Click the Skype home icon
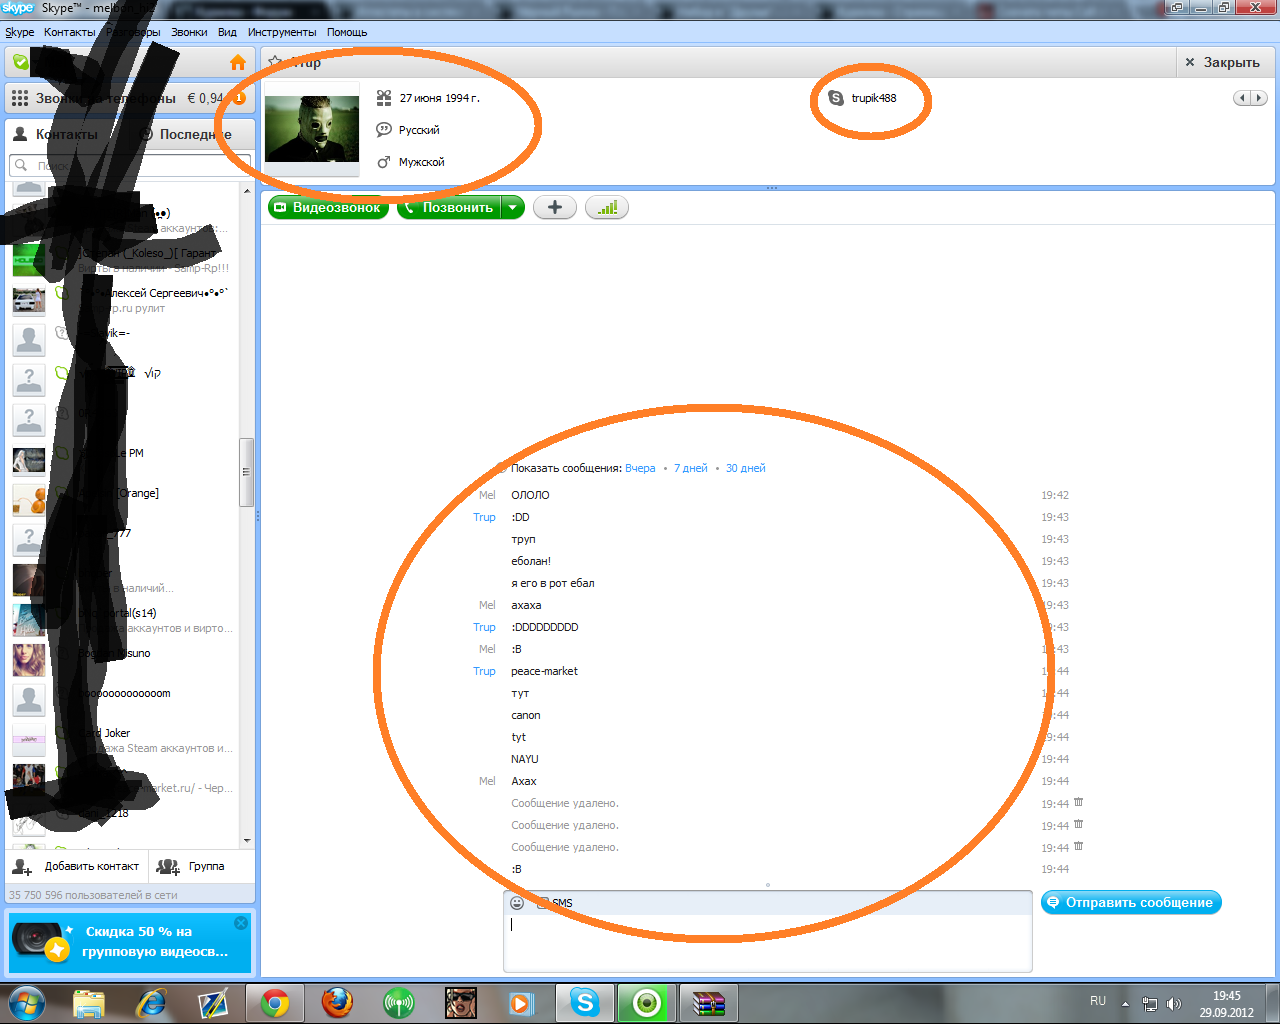The height and width of the screenshot is (1024, 1280). click(238, 62)
